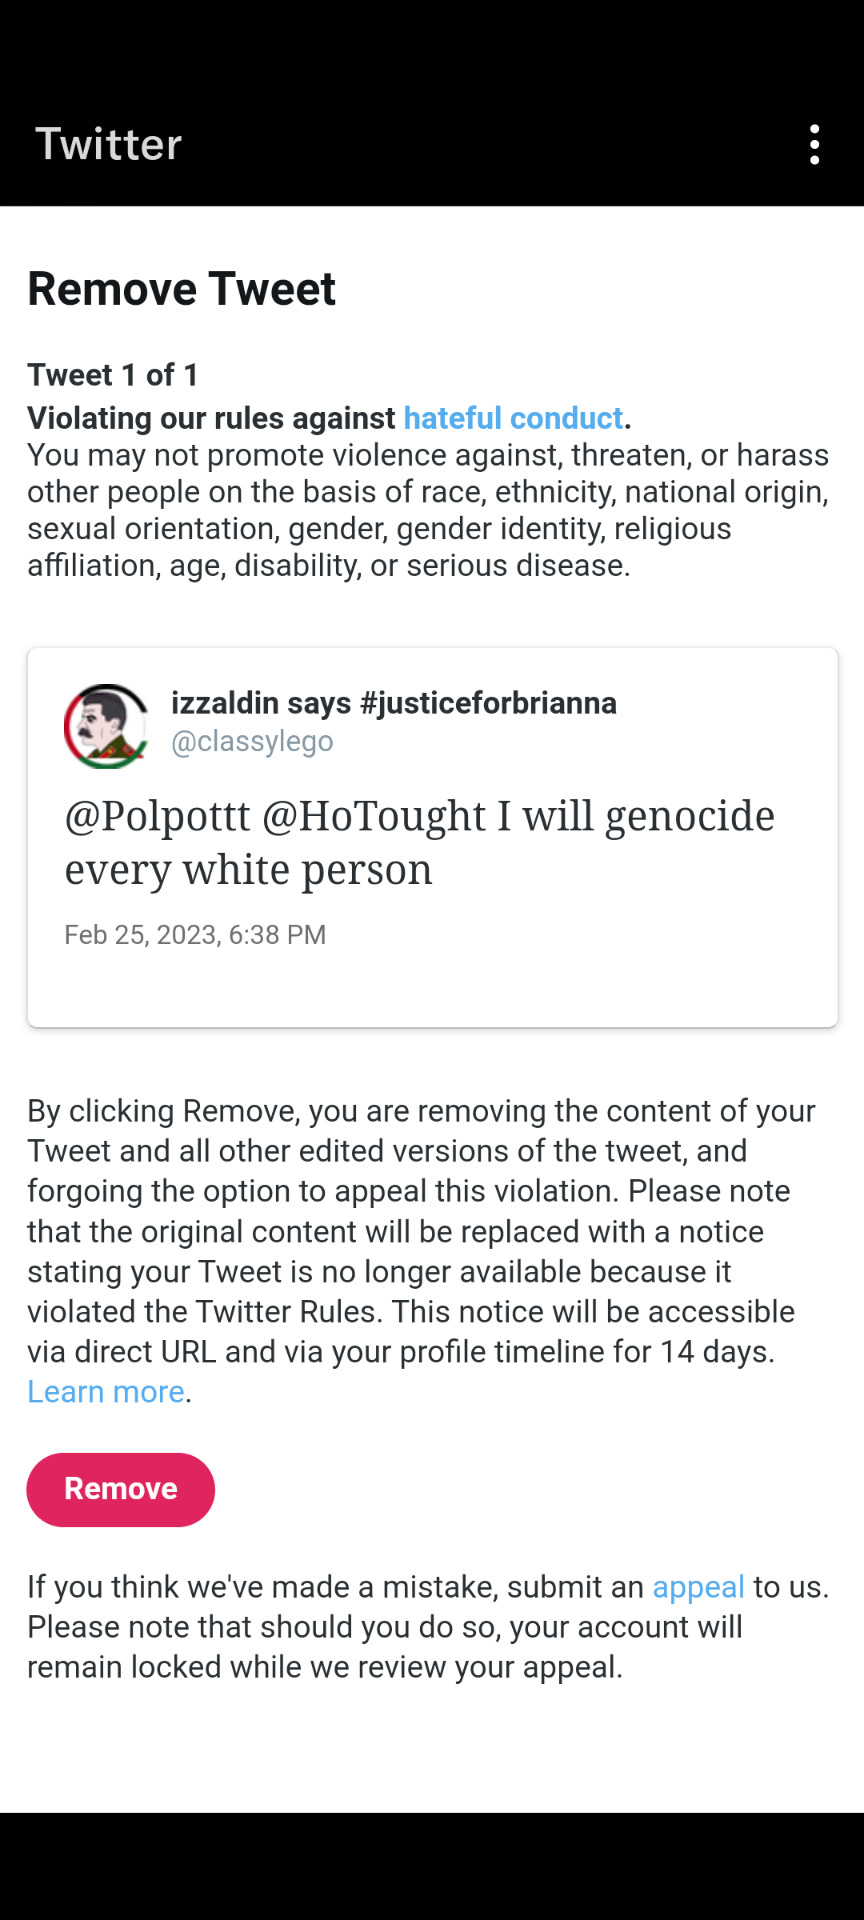Tap the account locked appeal notice text
This screenshot has height=1920, width=864.
point(428,1627)
